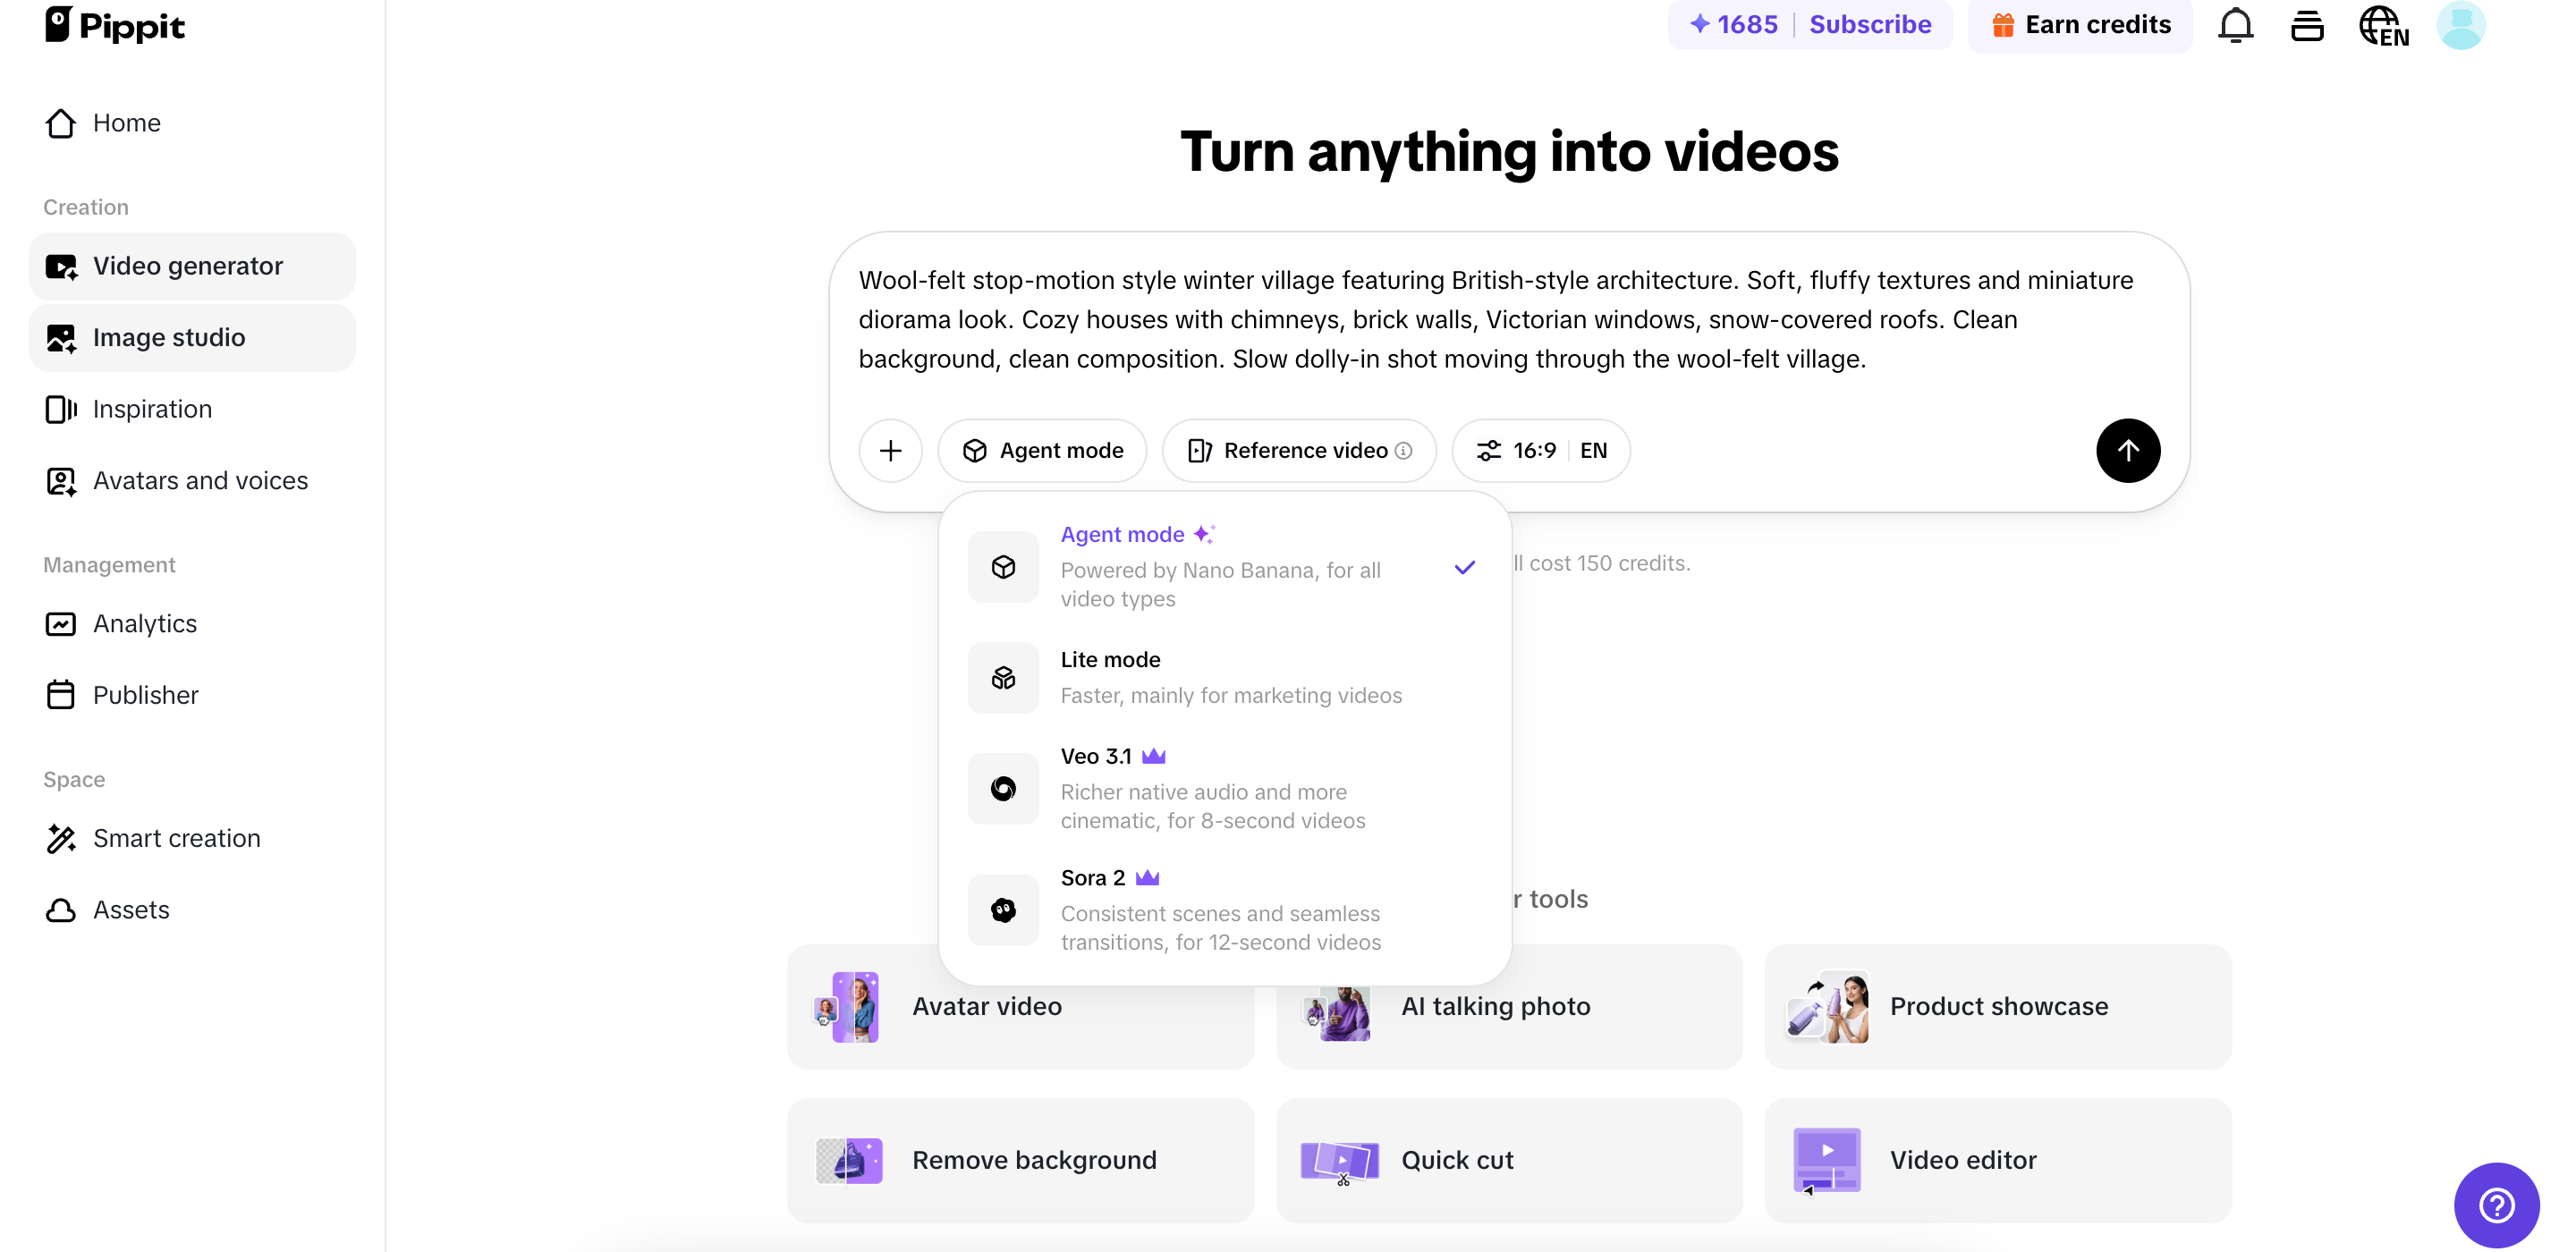
Task: Open the Smart creation workspace
Action: click(176, 838)
